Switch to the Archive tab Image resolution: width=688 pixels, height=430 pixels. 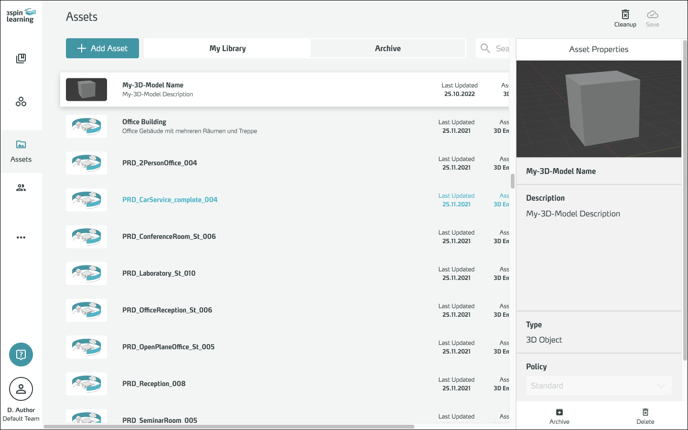coord(388,48)
